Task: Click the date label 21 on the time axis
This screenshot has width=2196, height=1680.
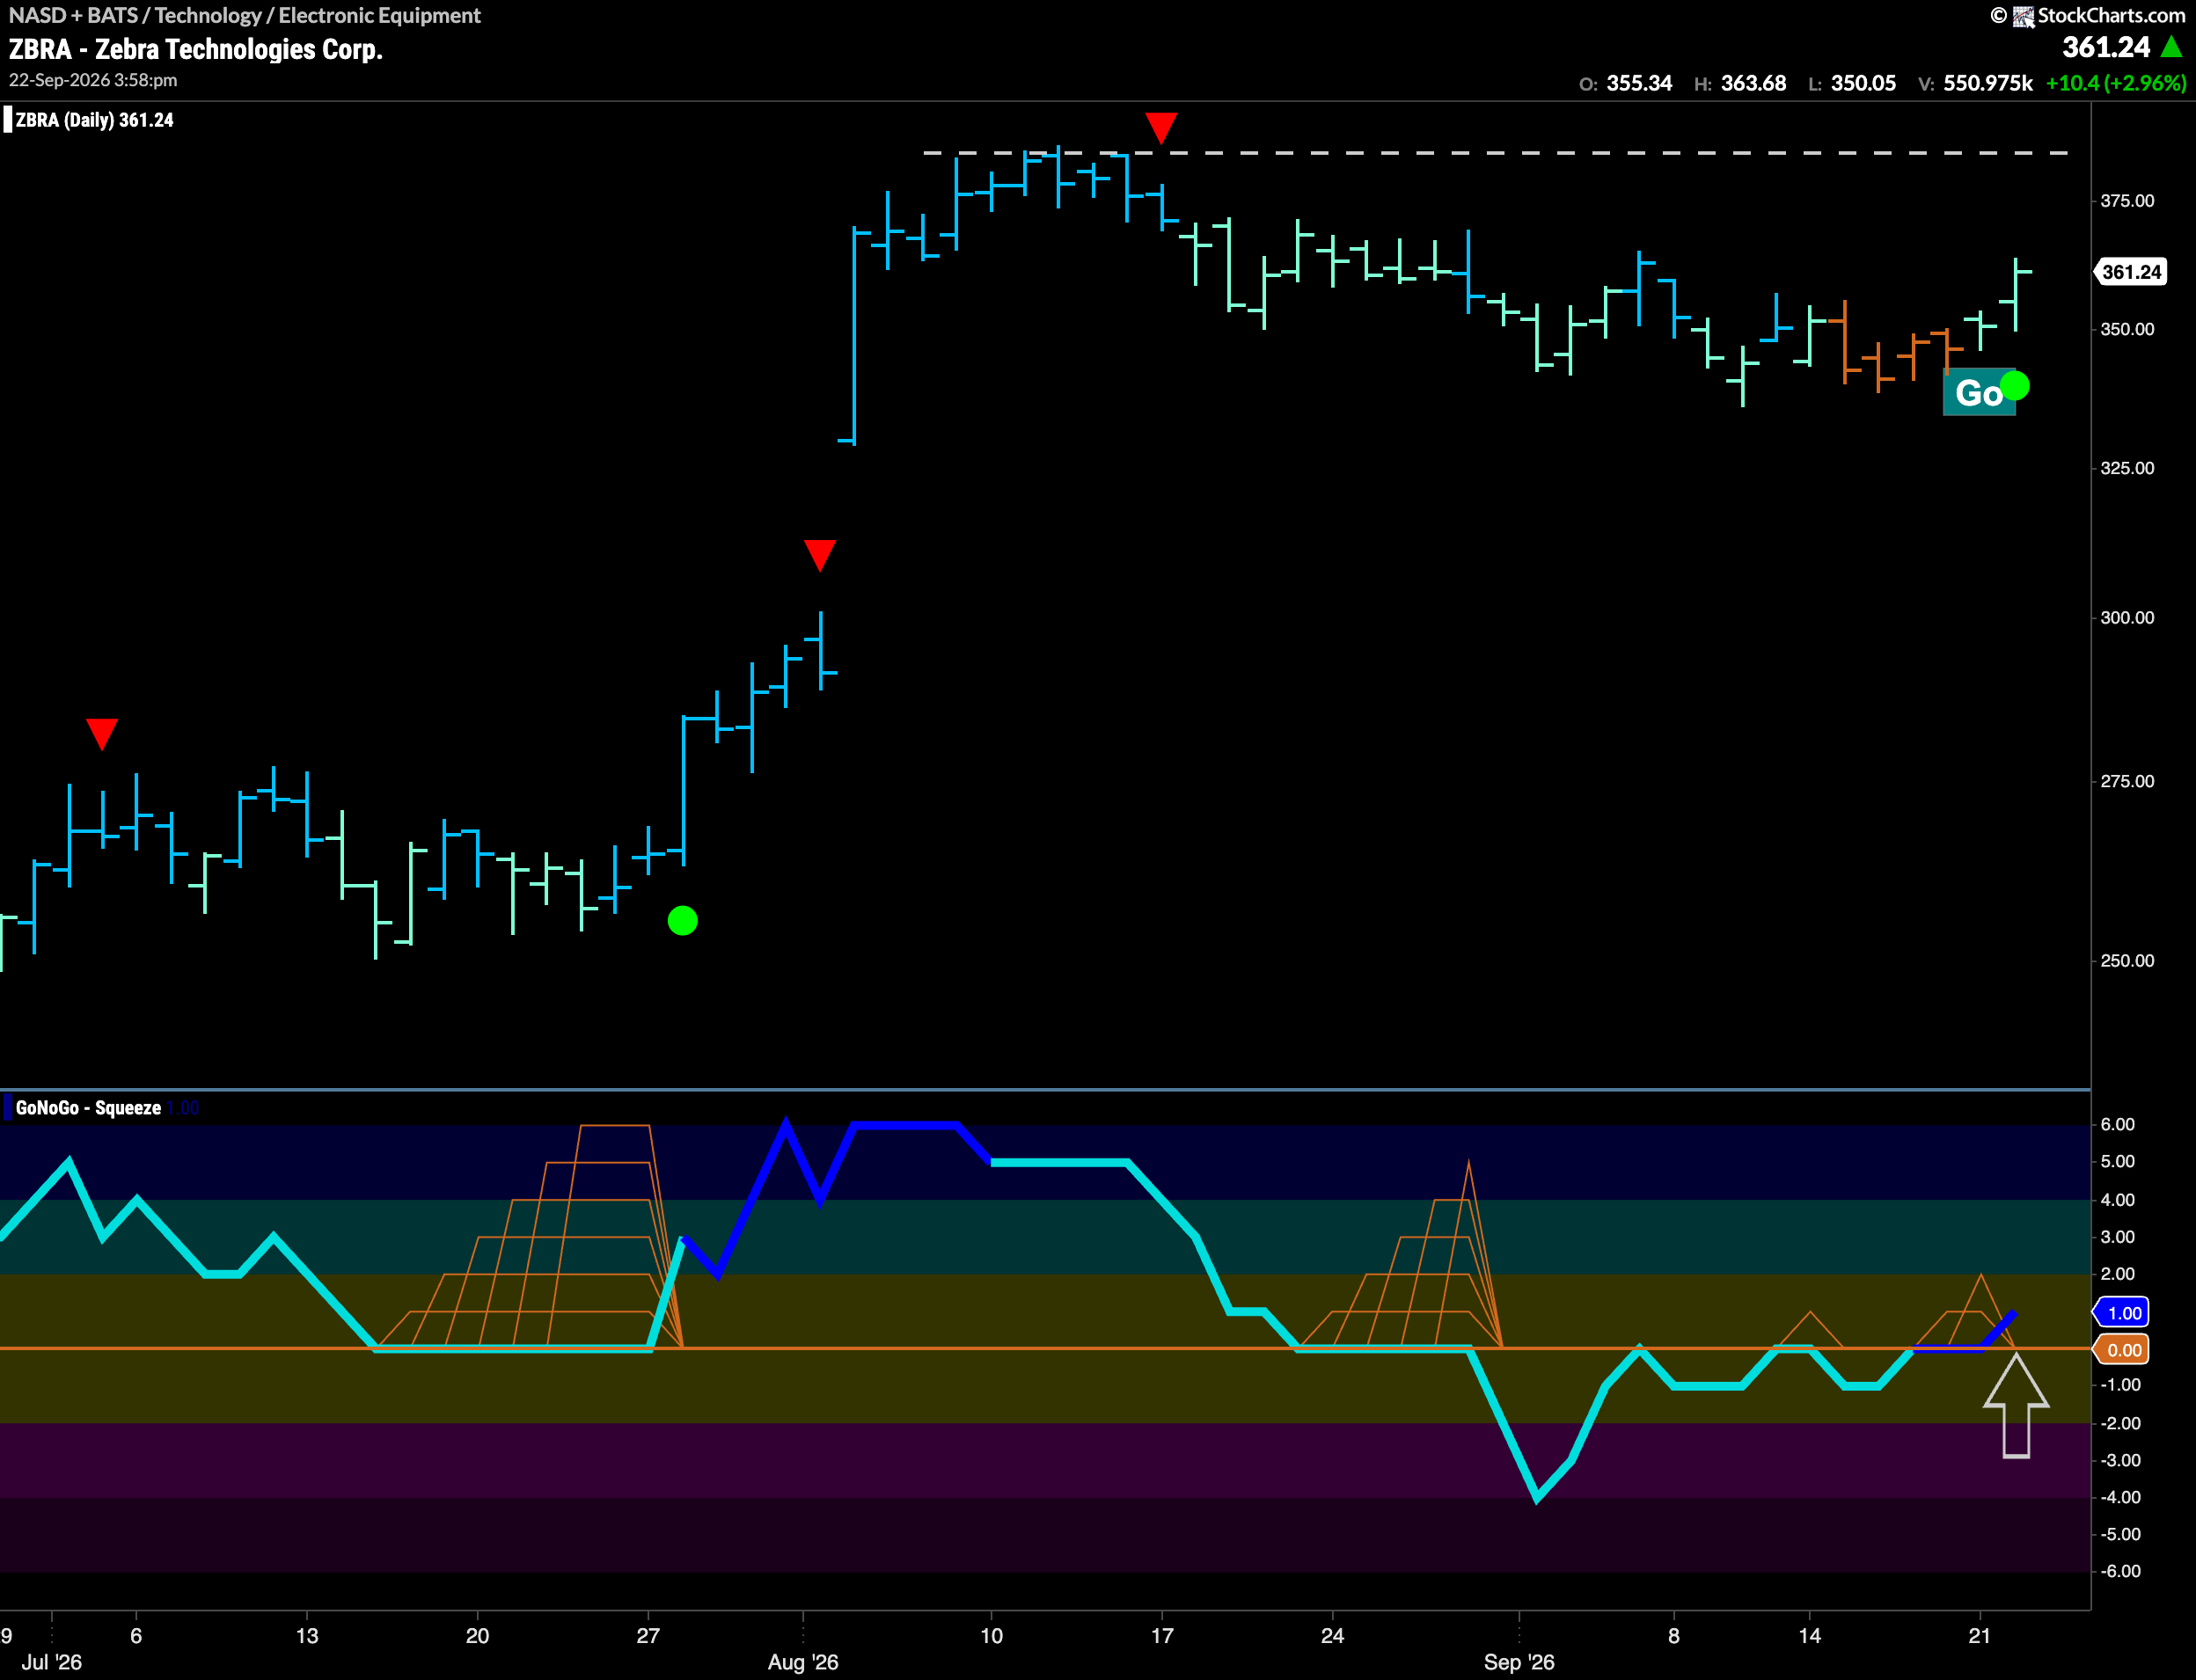Action: [1979, 1636]
